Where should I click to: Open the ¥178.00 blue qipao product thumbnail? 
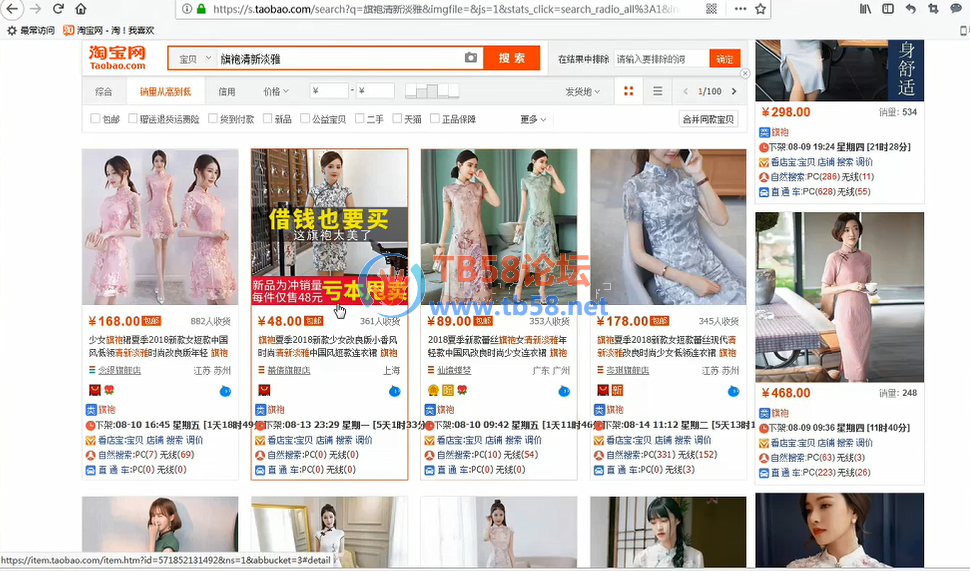tap(668, 227)
